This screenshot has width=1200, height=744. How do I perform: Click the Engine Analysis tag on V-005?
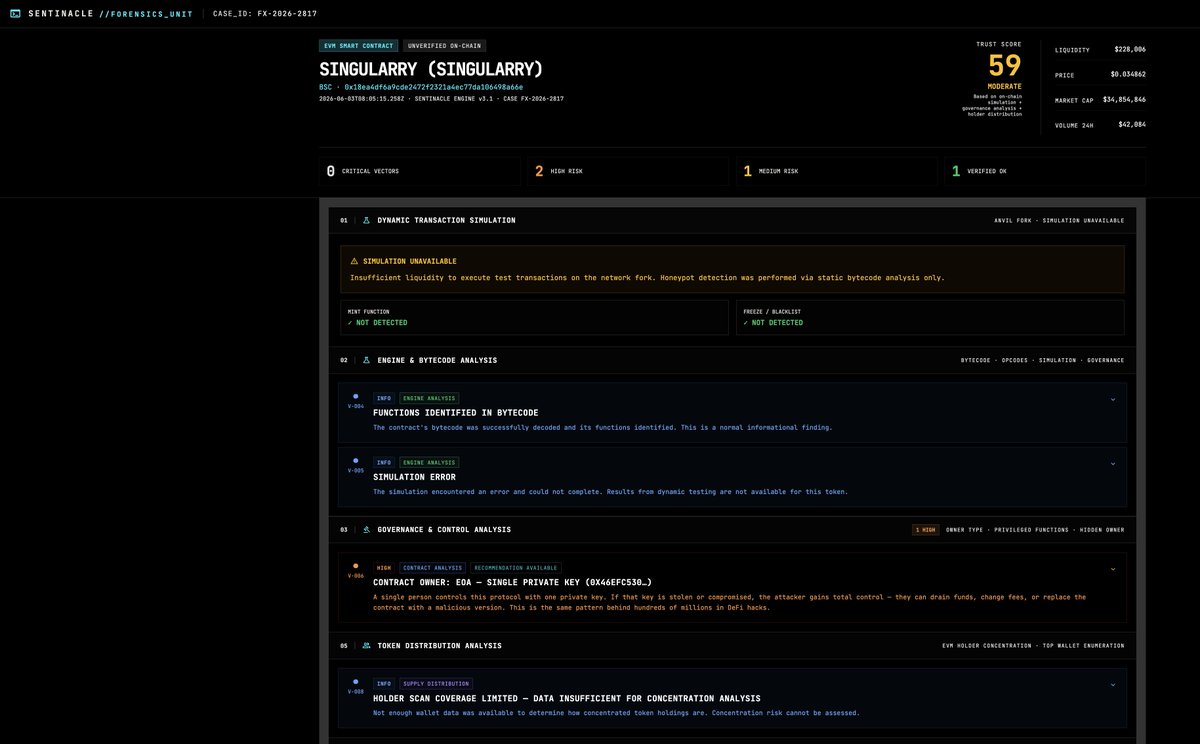pyautogui.click(x=429, y=462)
